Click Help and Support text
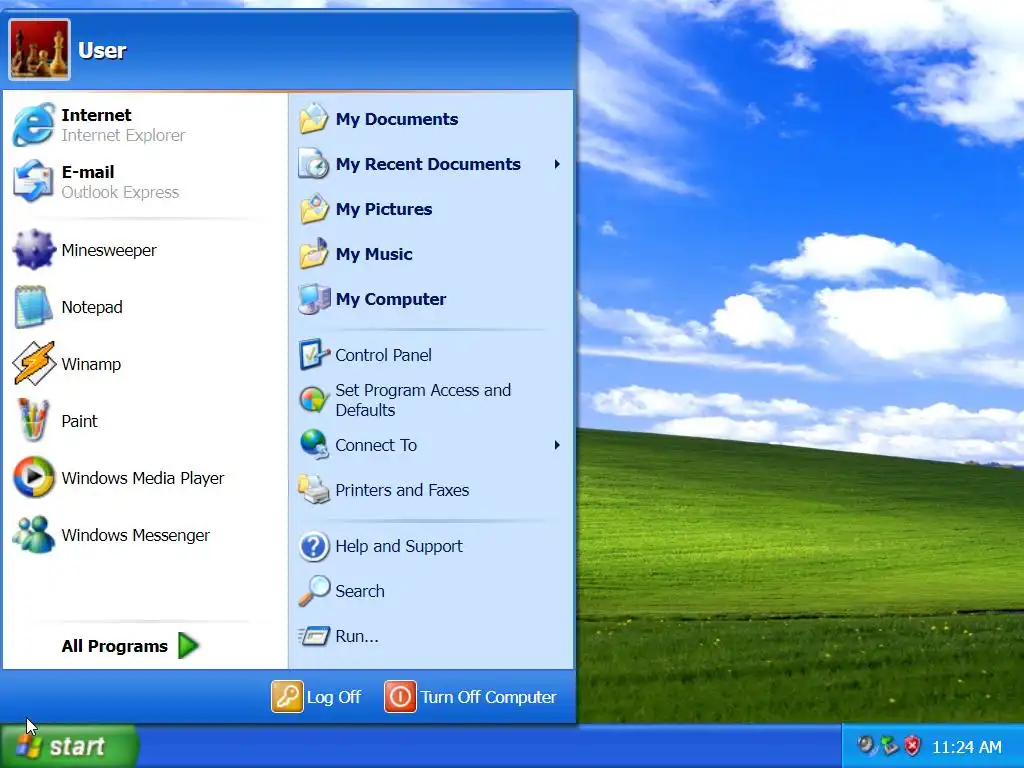 [399, 546]
